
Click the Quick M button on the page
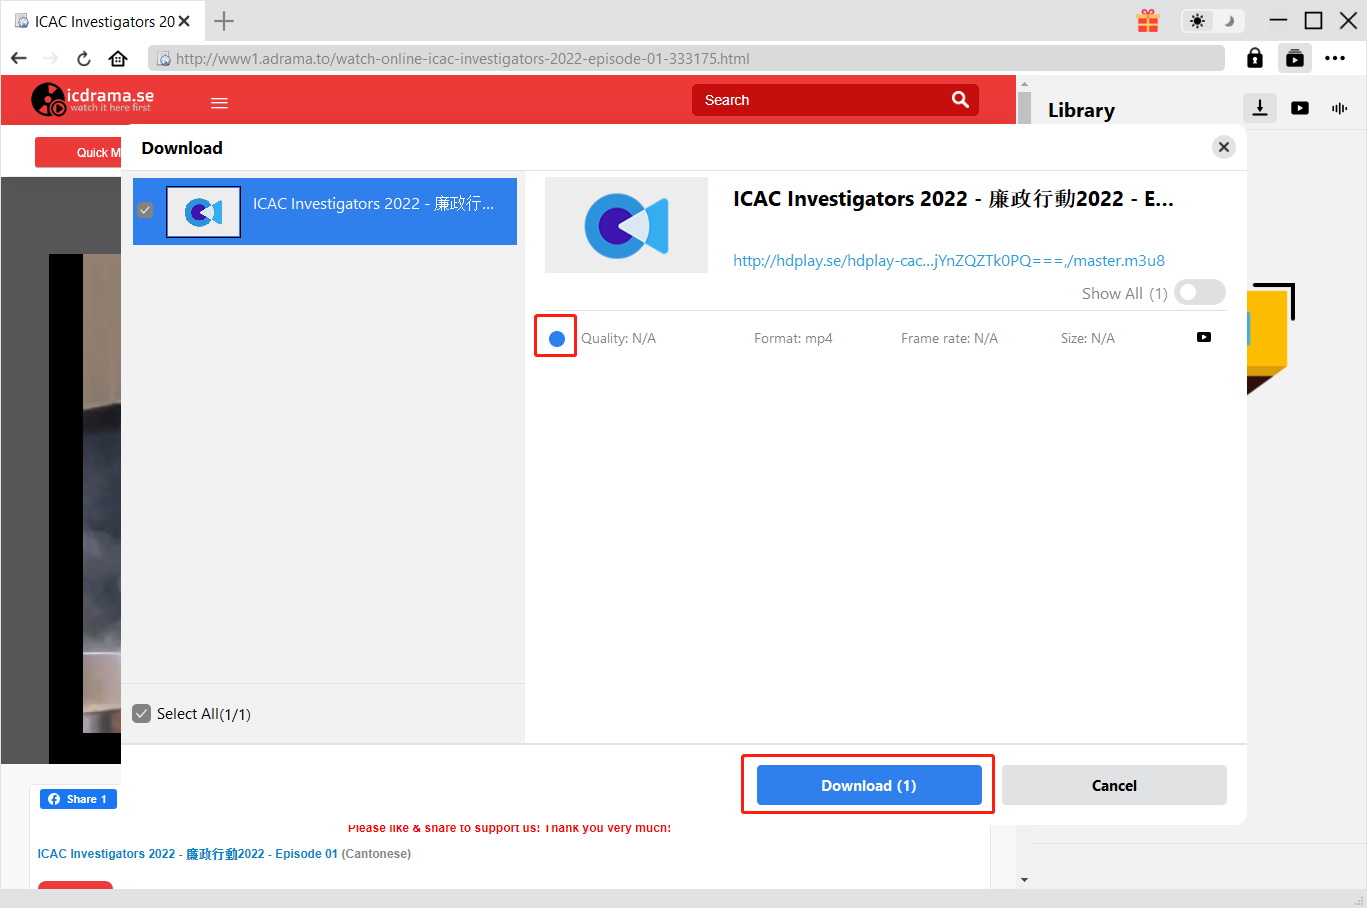(78, 152)
